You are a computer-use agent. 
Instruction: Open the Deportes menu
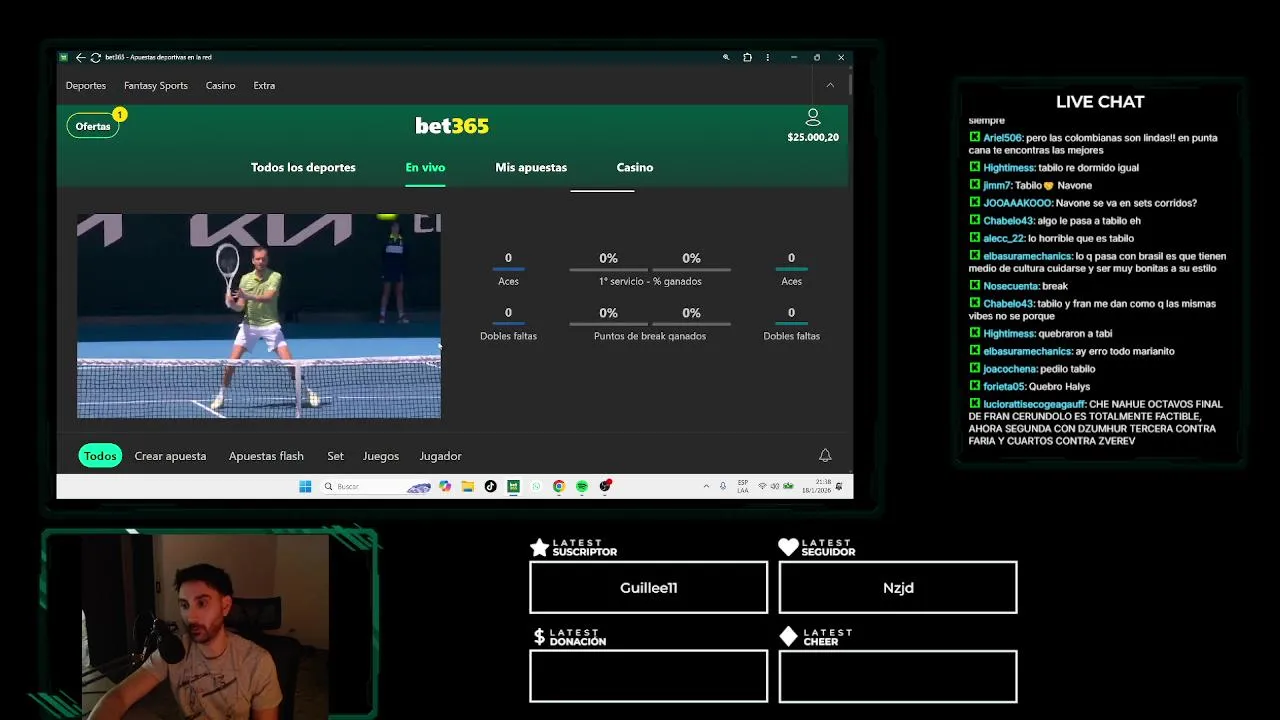coord(86,85)
